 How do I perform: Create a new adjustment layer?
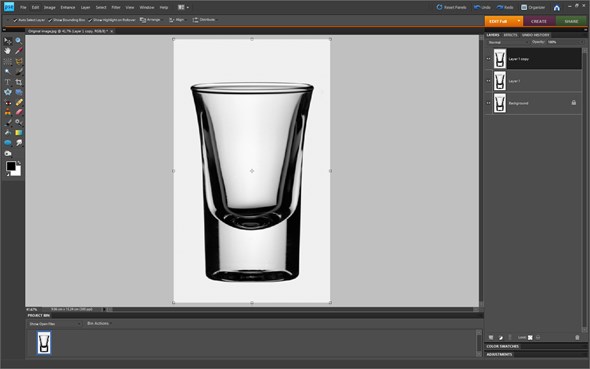coord(500,337)
